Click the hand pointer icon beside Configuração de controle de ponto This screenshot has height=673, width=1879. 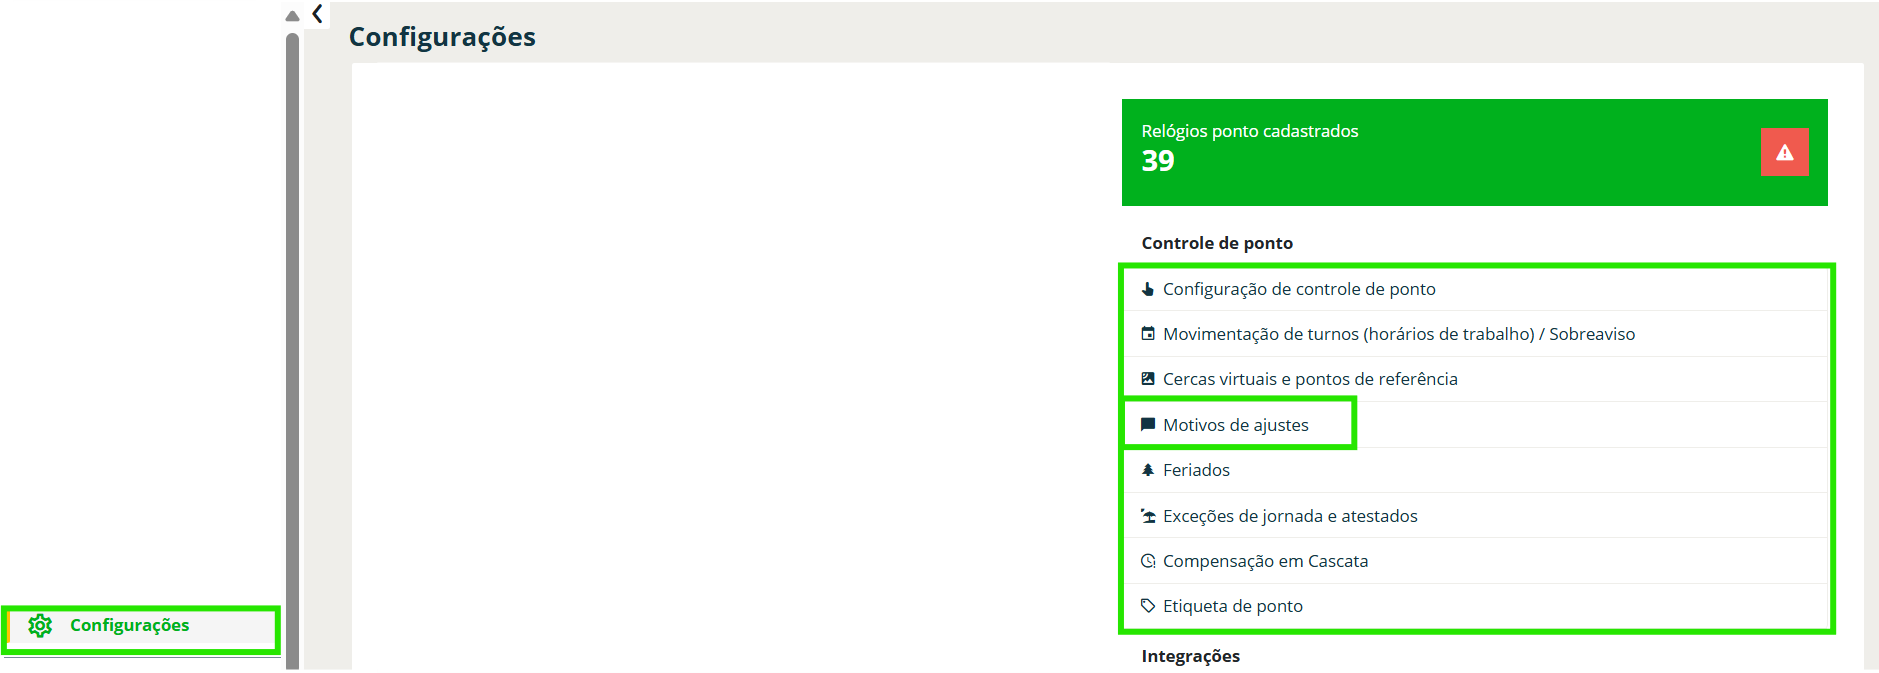[x=1148, y=289]
